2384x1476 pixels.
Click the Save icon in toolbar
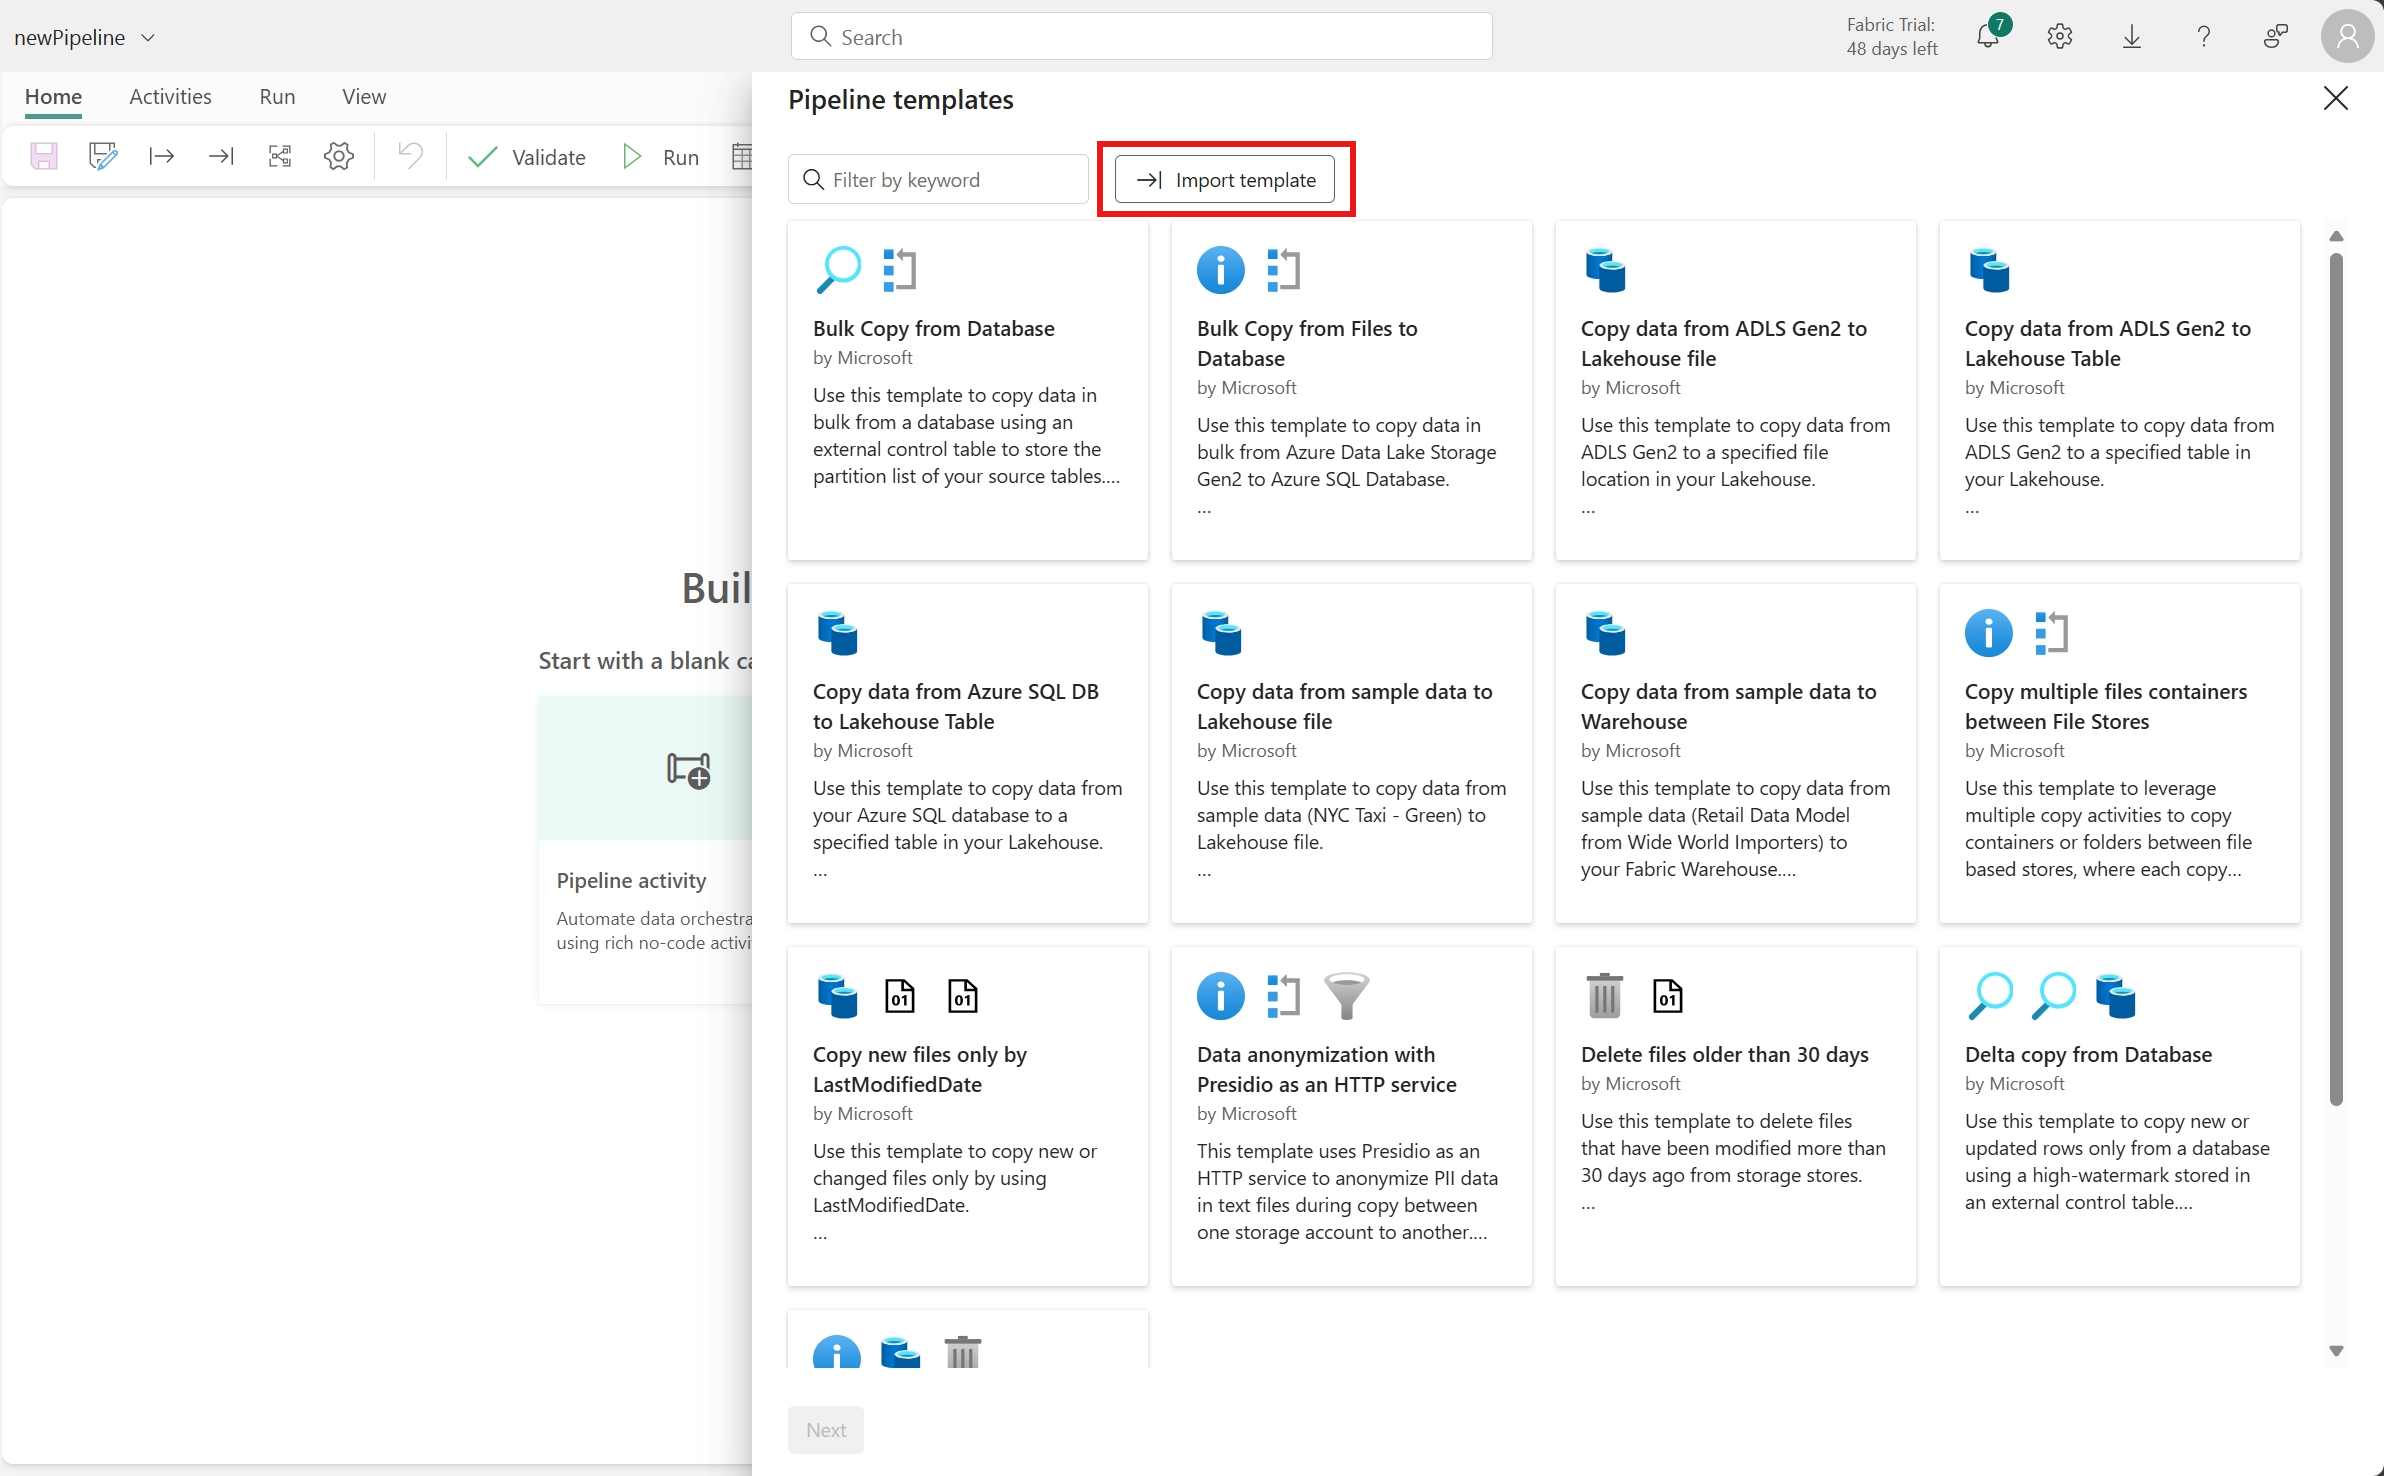[44, 156]
